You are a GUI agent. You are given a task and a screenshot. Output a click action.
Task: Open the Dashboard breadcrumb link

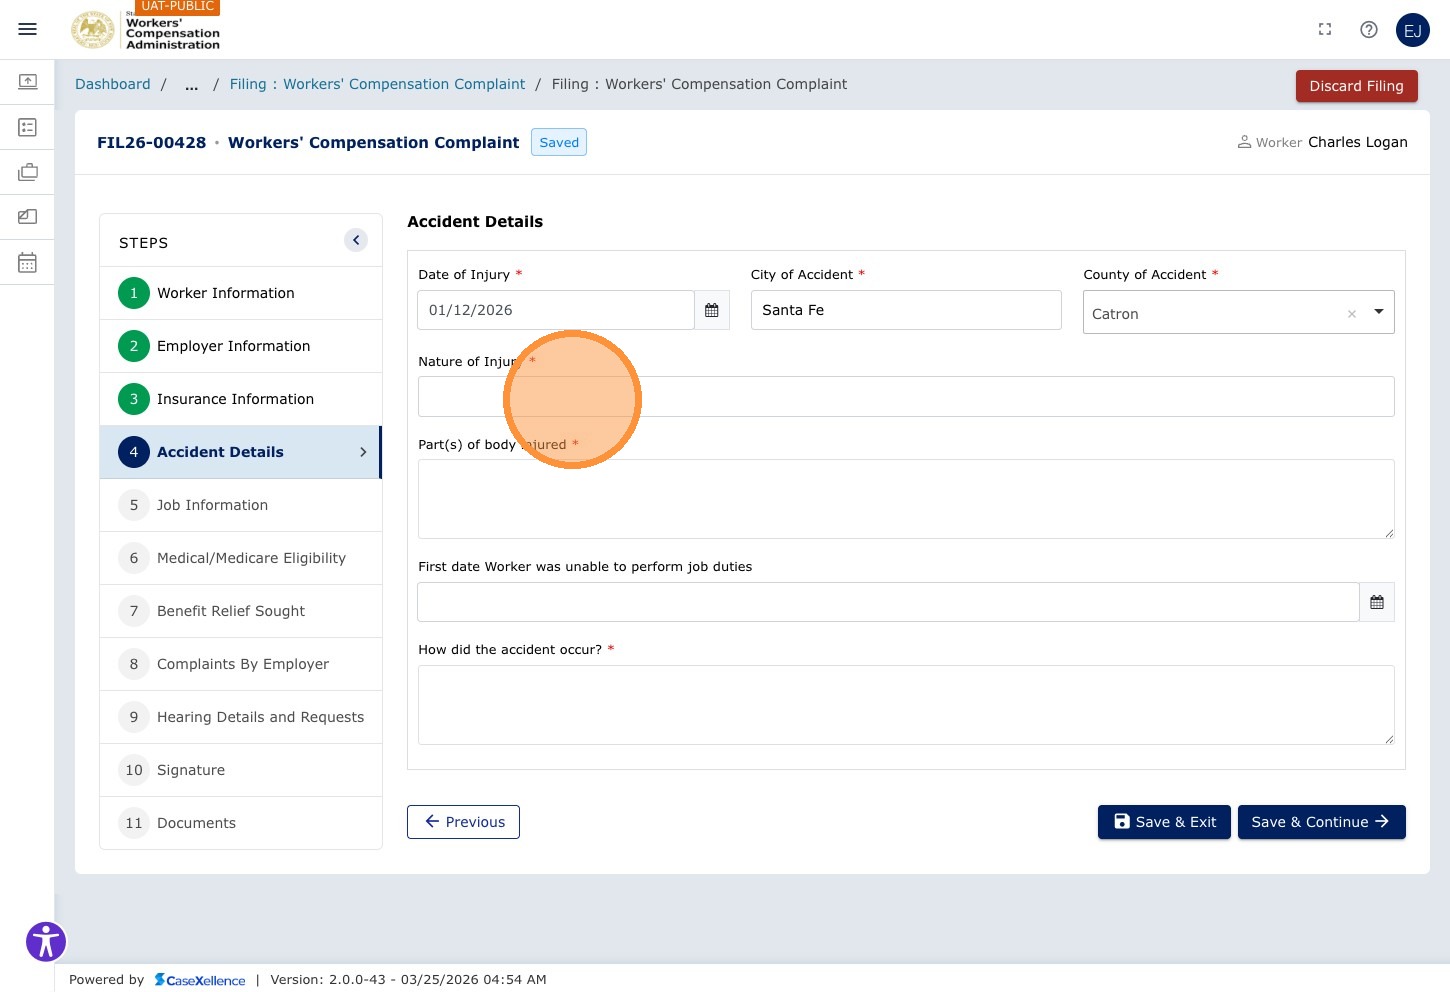(113, 84)
